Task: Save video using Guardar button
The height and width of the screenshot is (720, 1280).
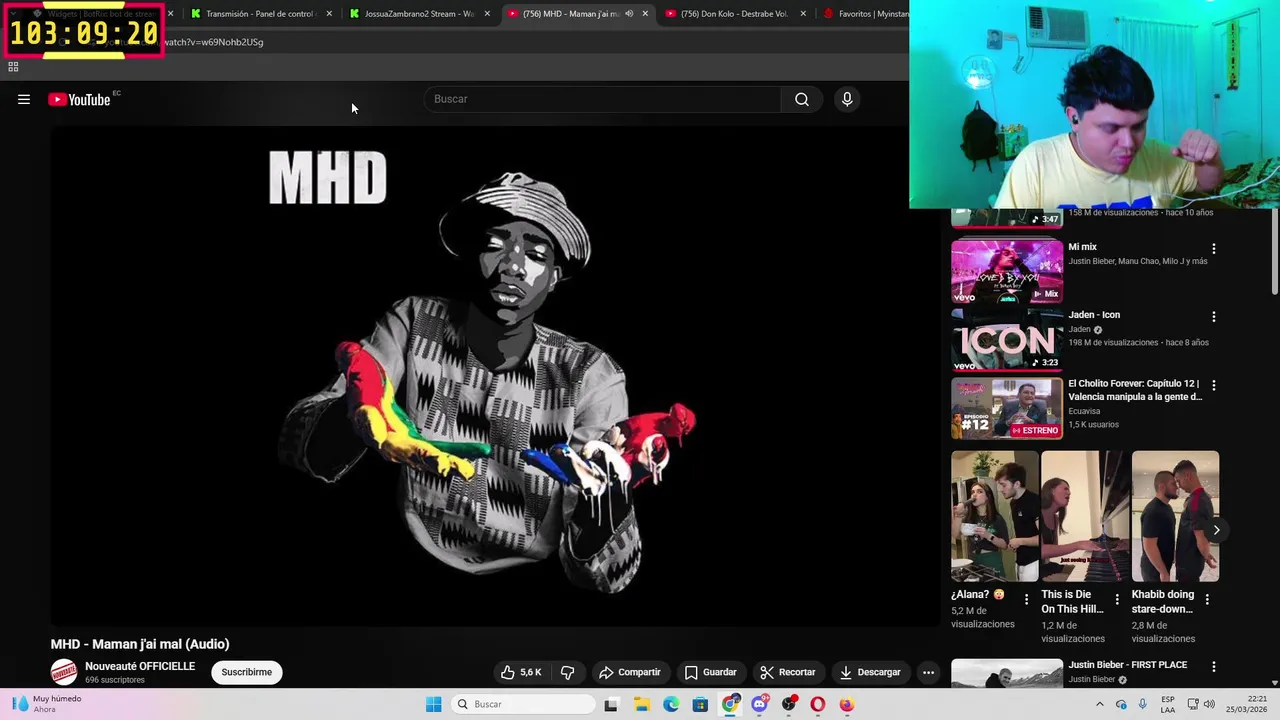Action: tap(710, 672)
